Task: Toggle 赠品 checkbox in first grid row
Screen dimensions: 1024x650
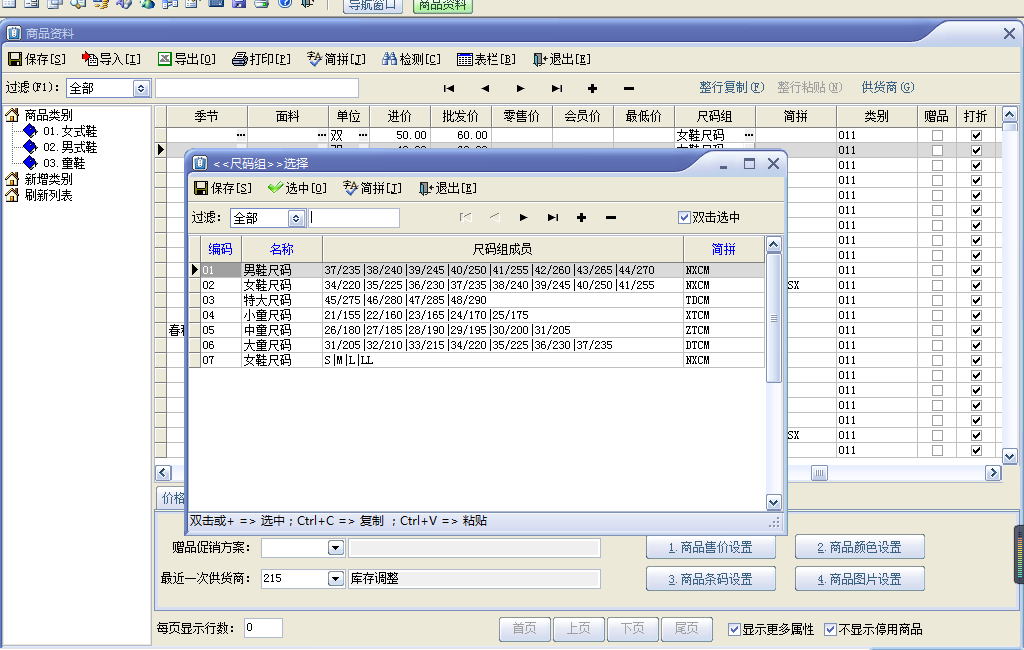Action: pyautogui.click(x=937, y=135)
